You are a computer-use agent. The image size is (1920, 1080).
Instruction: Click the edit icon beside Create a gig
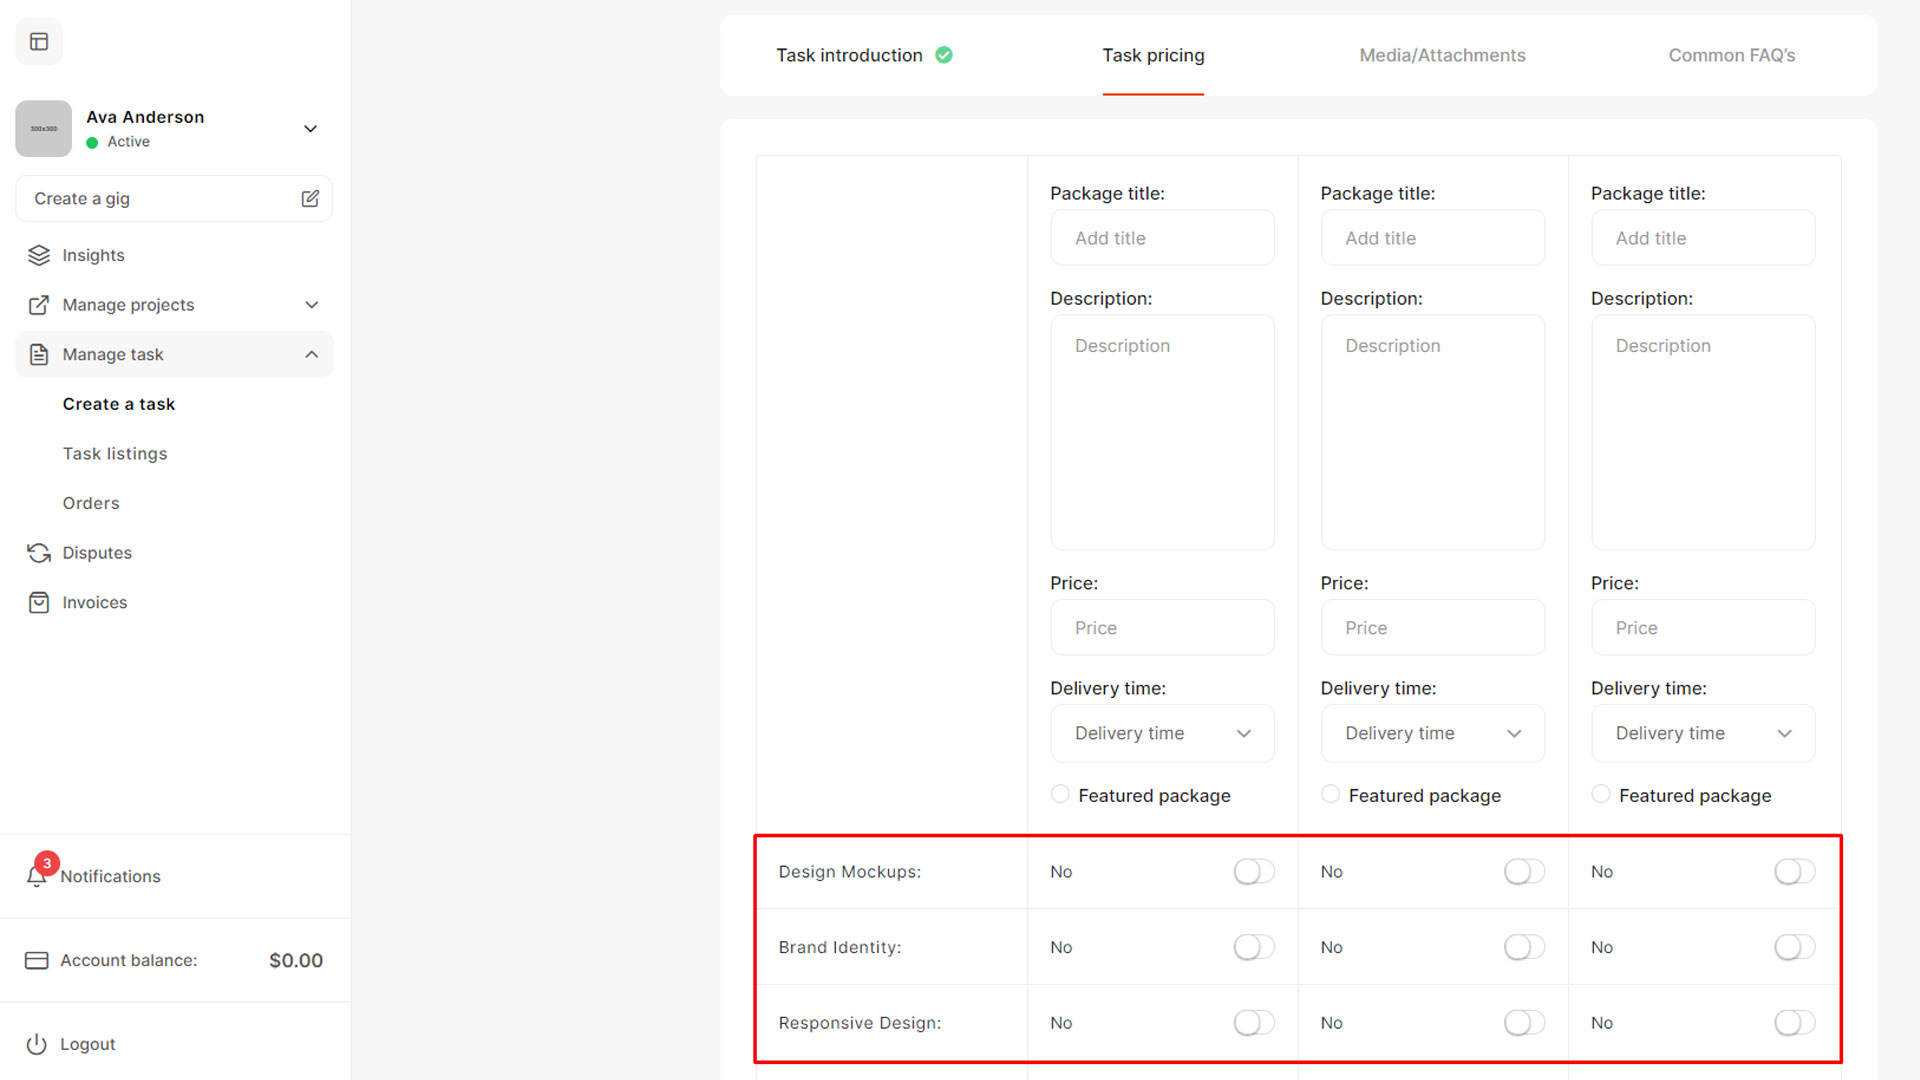[x=310, y=198]
